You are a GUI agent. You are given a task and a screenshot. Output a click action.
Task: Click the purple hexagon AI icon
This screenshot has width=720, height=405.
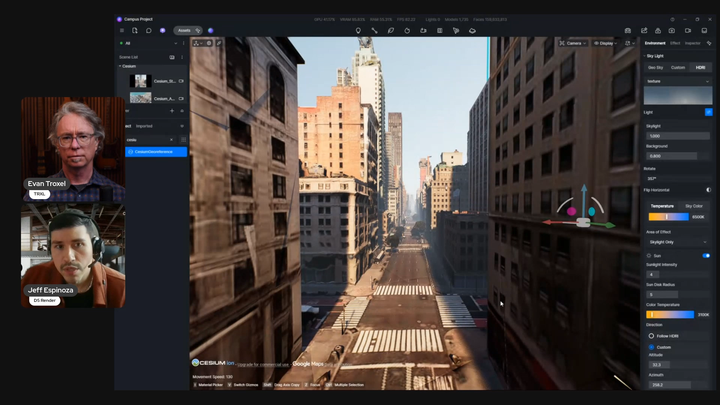click(163, 30)
